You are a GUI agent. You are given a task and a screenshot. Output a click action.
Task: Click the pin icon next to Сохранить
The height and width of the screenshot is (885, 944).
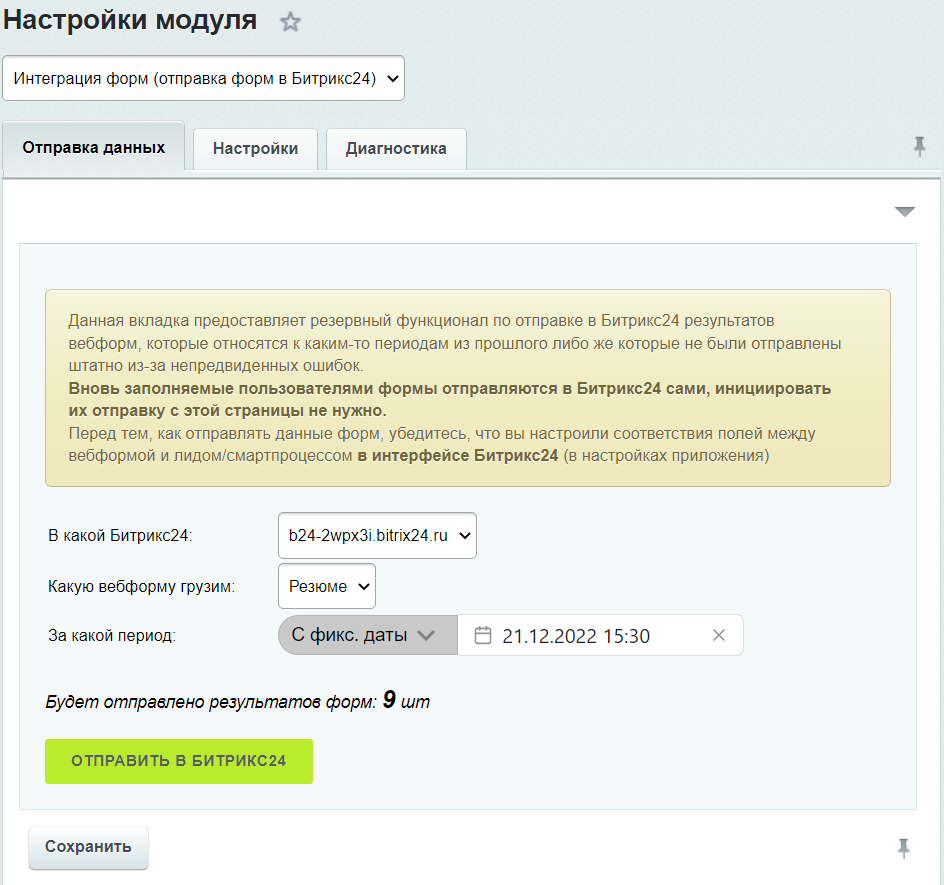tap(903, 848)
